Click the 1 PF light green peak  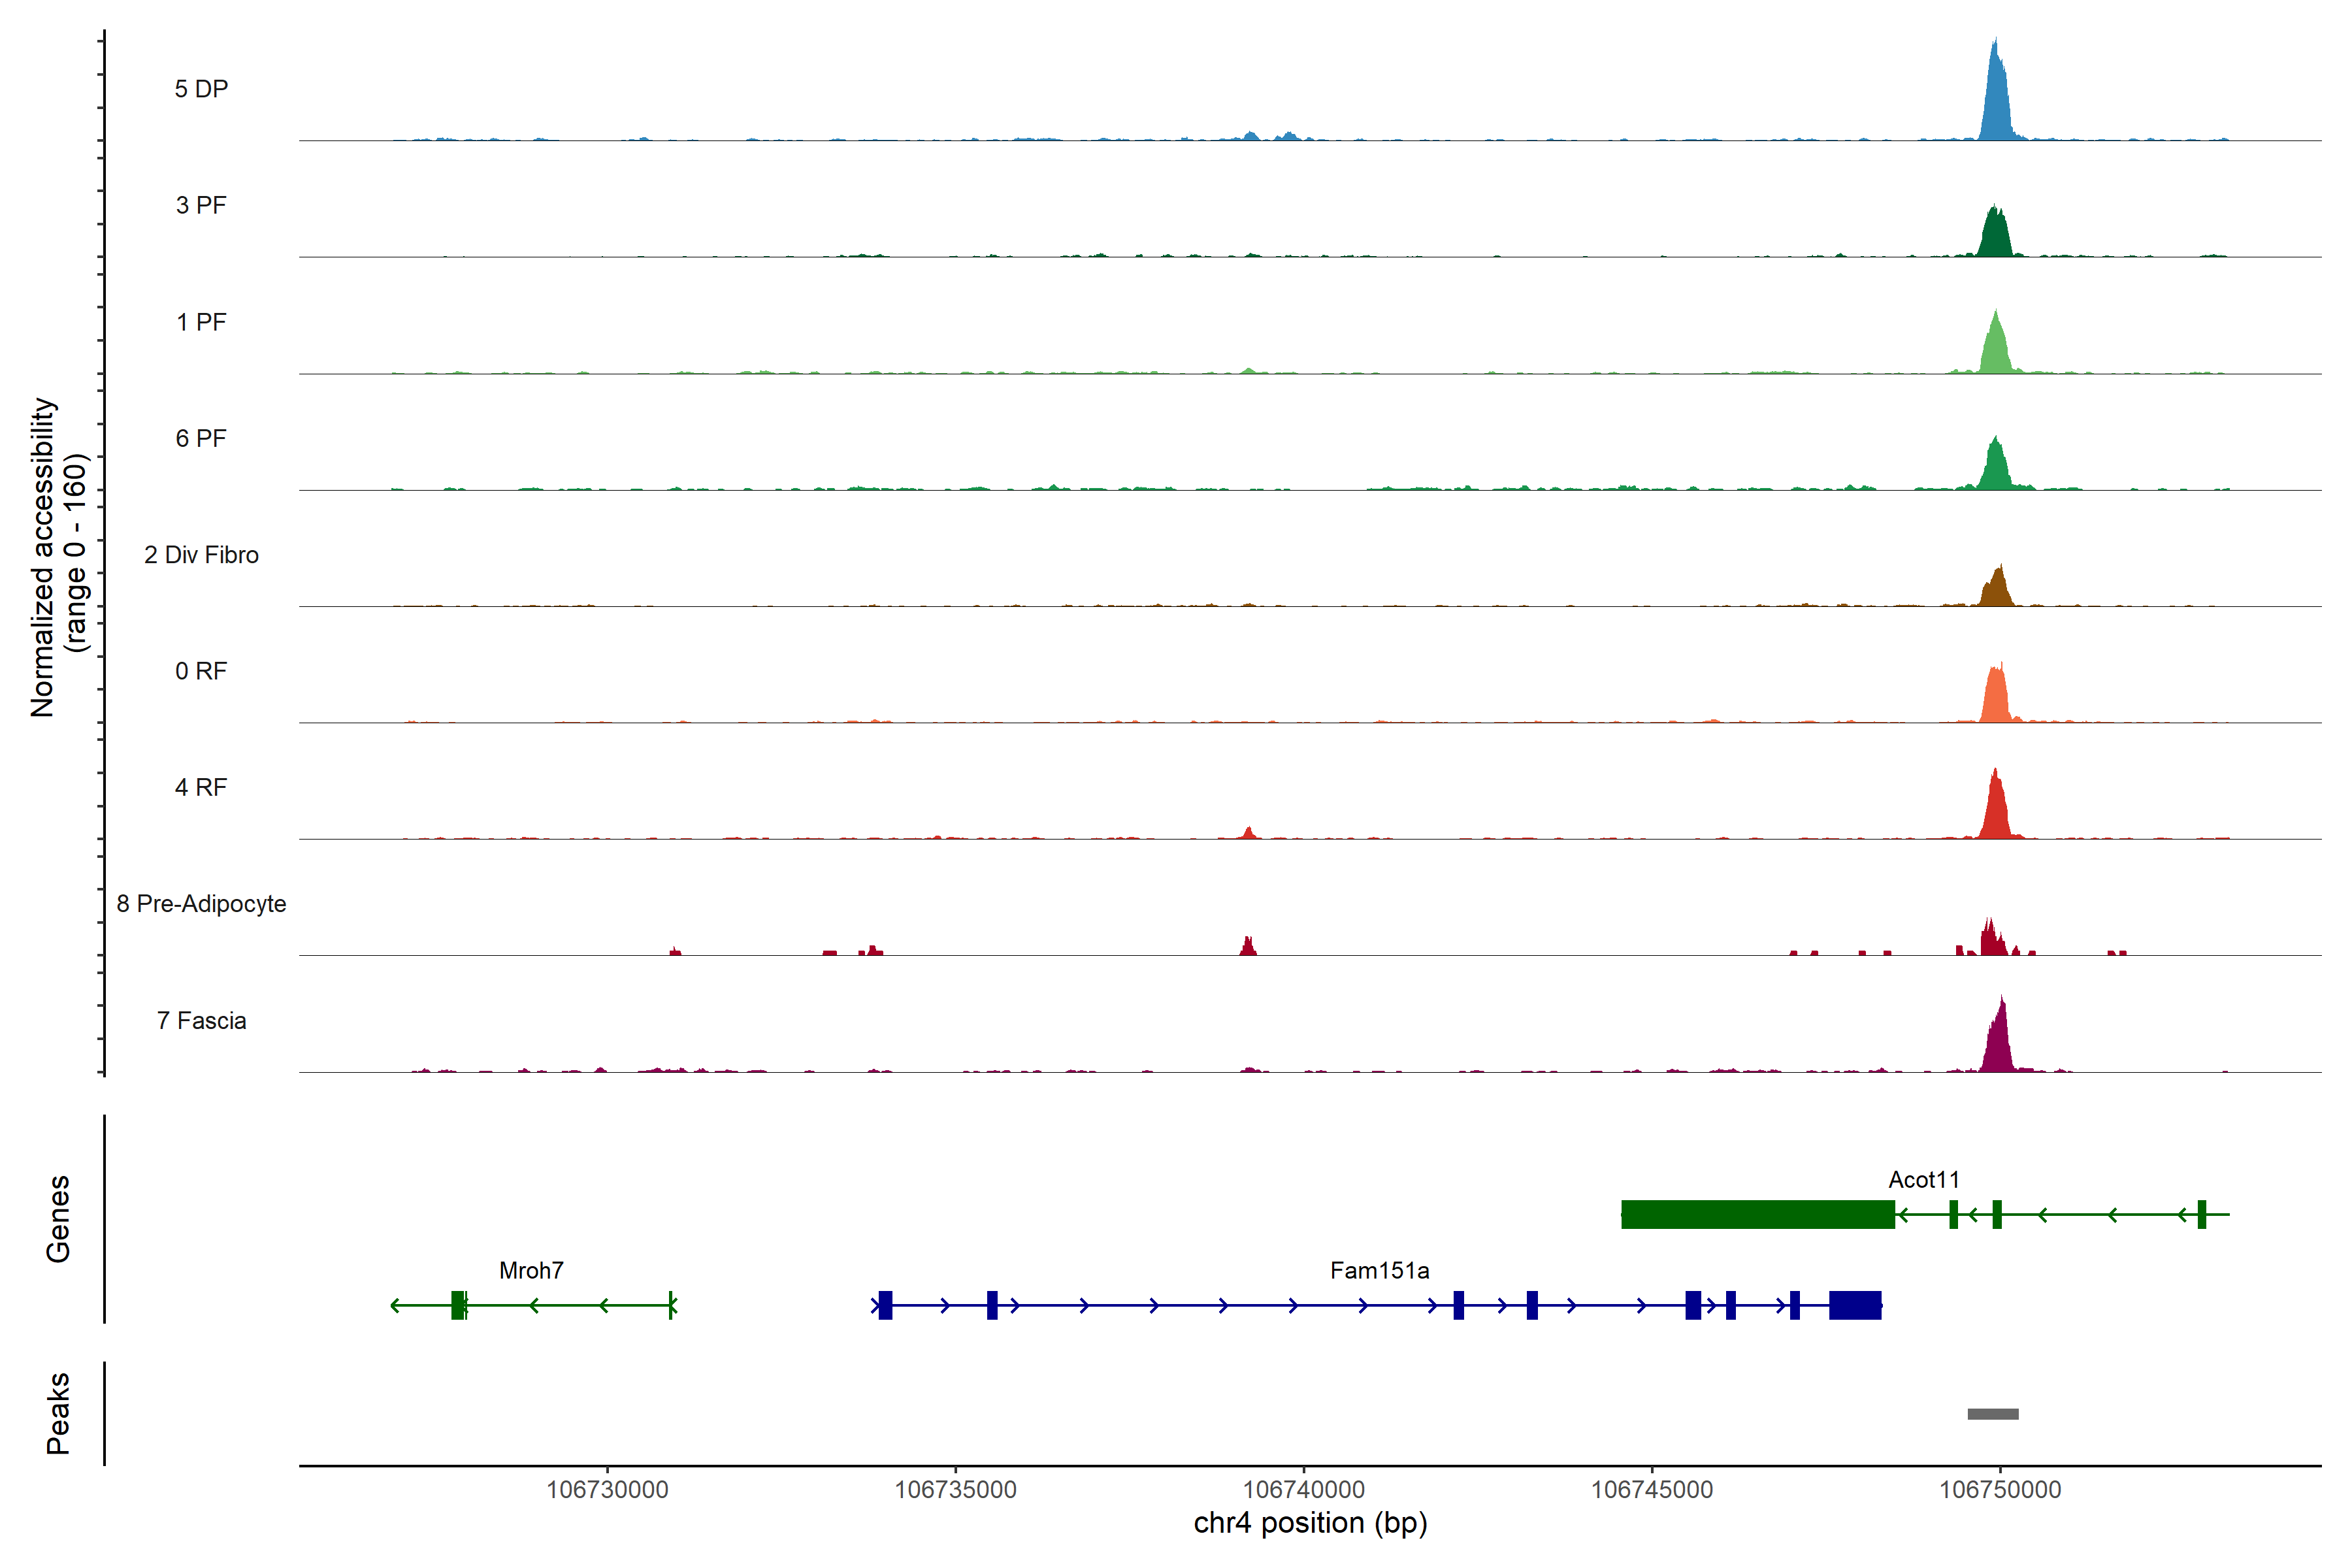[x=1996, y=350]
